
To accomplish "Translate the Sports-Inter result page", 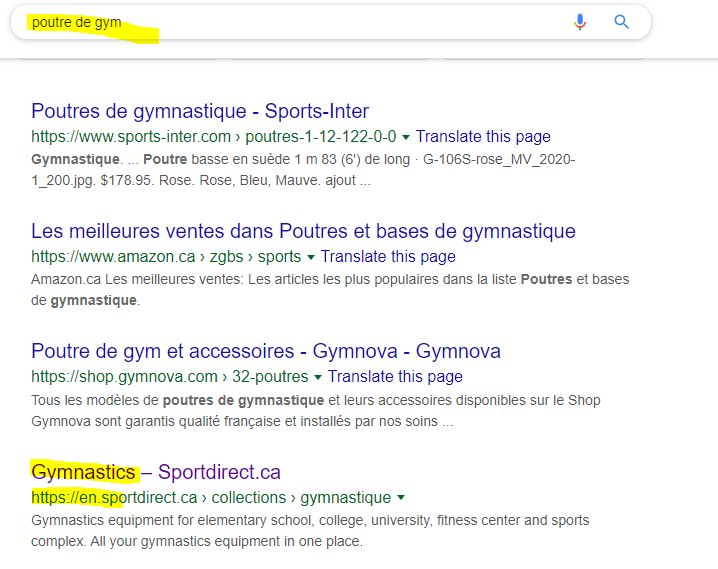I will tap(483, 136).
